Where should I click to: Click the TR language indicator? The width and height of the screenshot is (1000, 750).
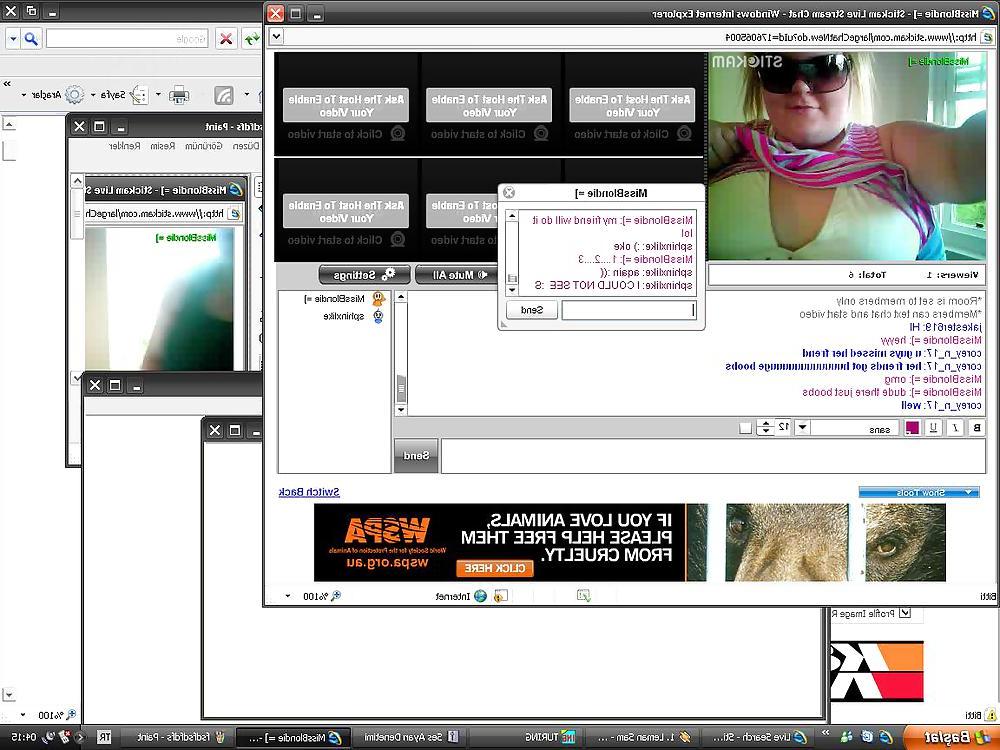(104, 737)
